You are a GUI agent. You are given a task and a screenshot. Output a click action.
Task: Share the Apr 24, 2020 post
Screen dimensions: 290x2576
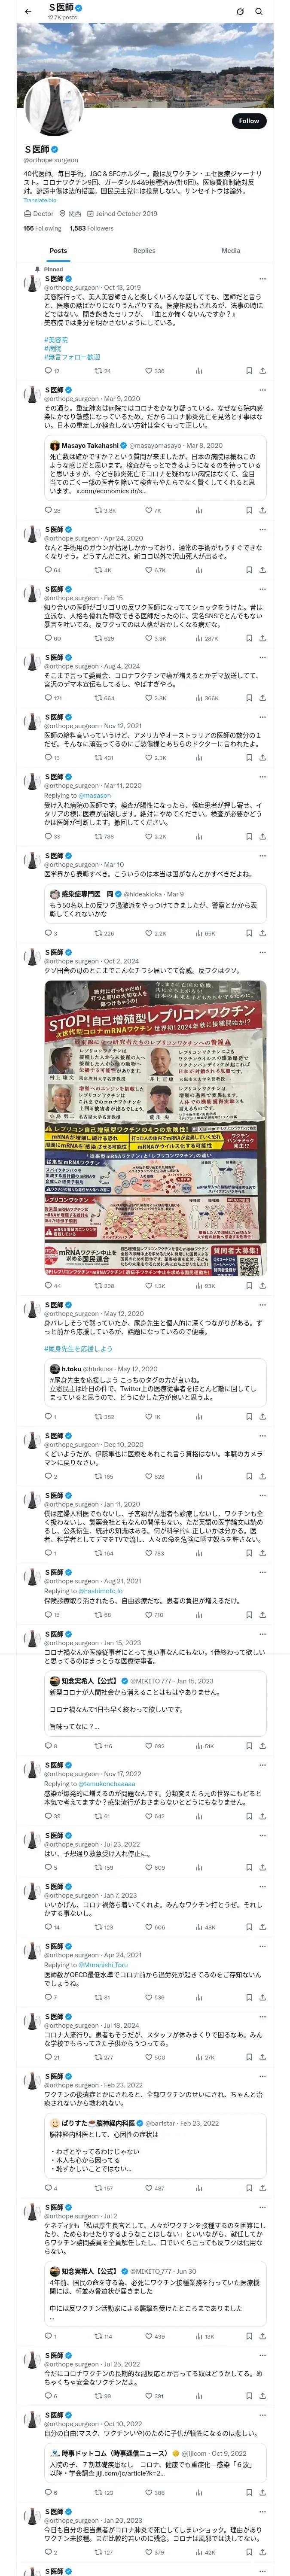click(262, 570)
